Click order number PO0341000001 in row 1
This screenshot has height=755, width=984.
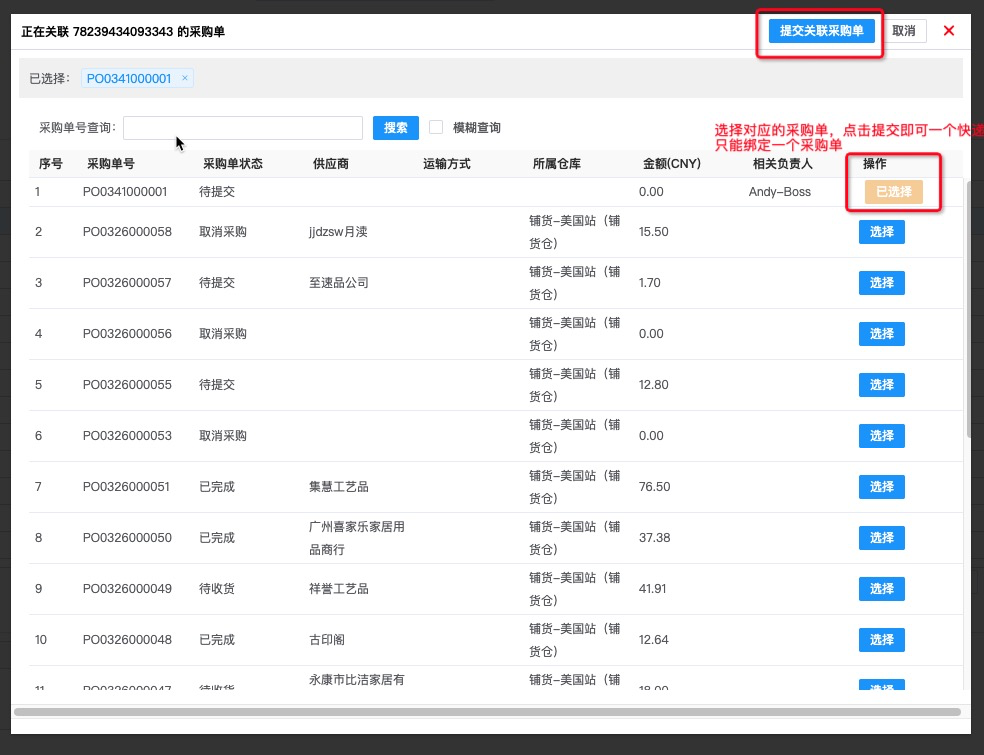tap(125, 191)
